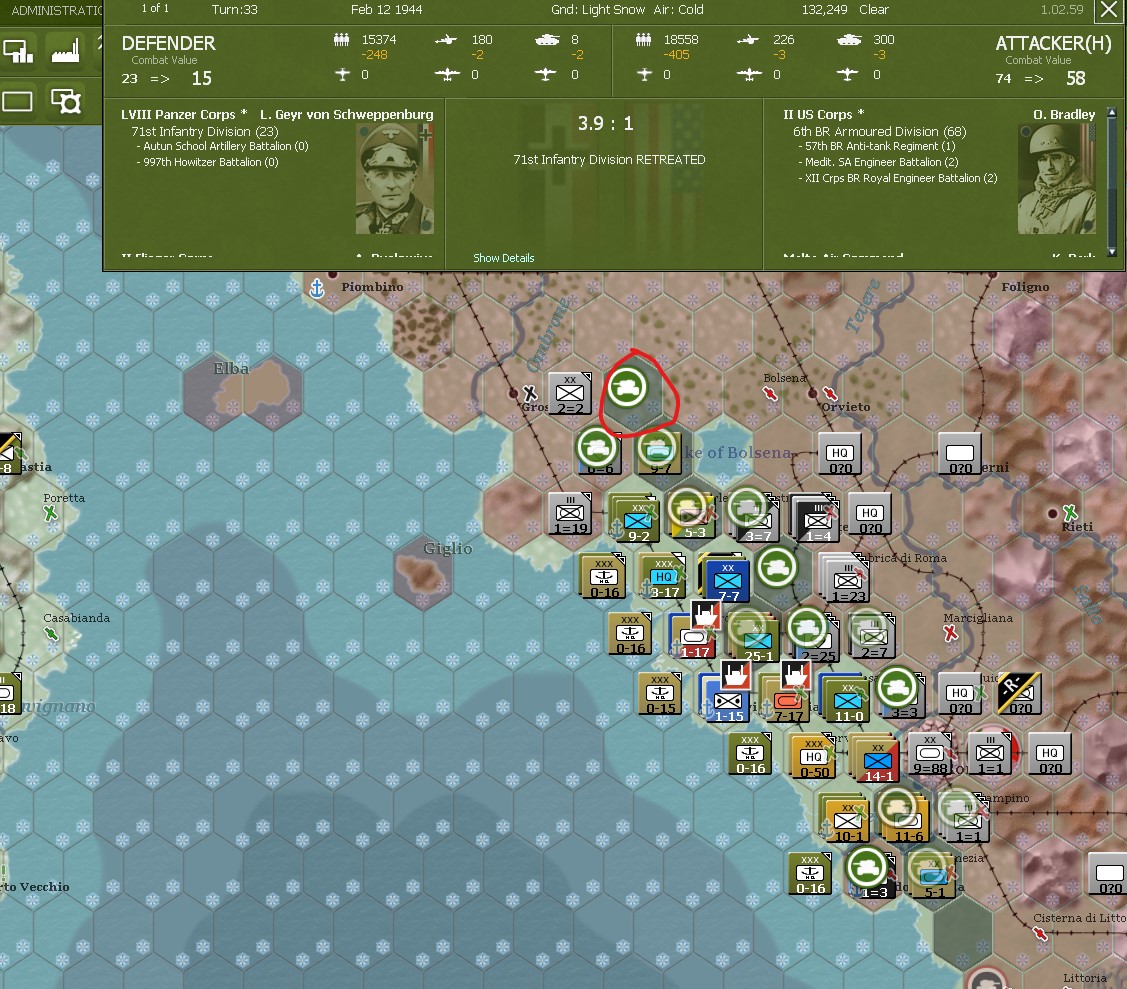Click the 1-17 counter with ship symbol
1127x989 pixels.
pyautogui.click(x=695, y=637)
